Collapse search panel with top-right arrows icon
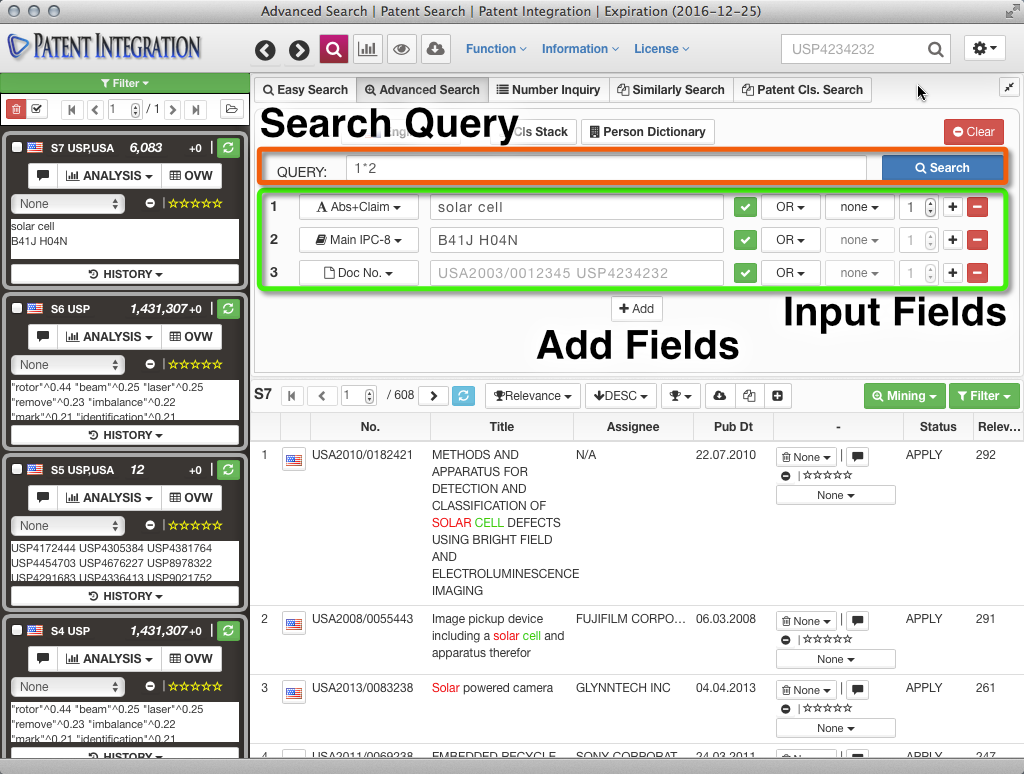 coord(1009,87)
